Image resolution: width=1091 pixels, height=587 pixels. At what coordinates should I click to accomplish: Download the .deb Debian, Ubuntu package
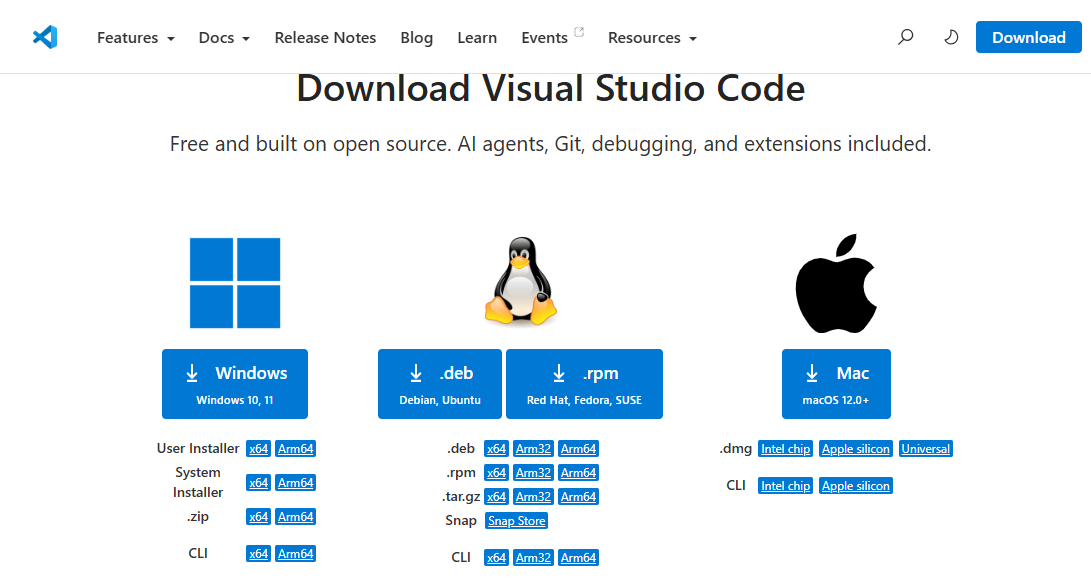(440, 384)
